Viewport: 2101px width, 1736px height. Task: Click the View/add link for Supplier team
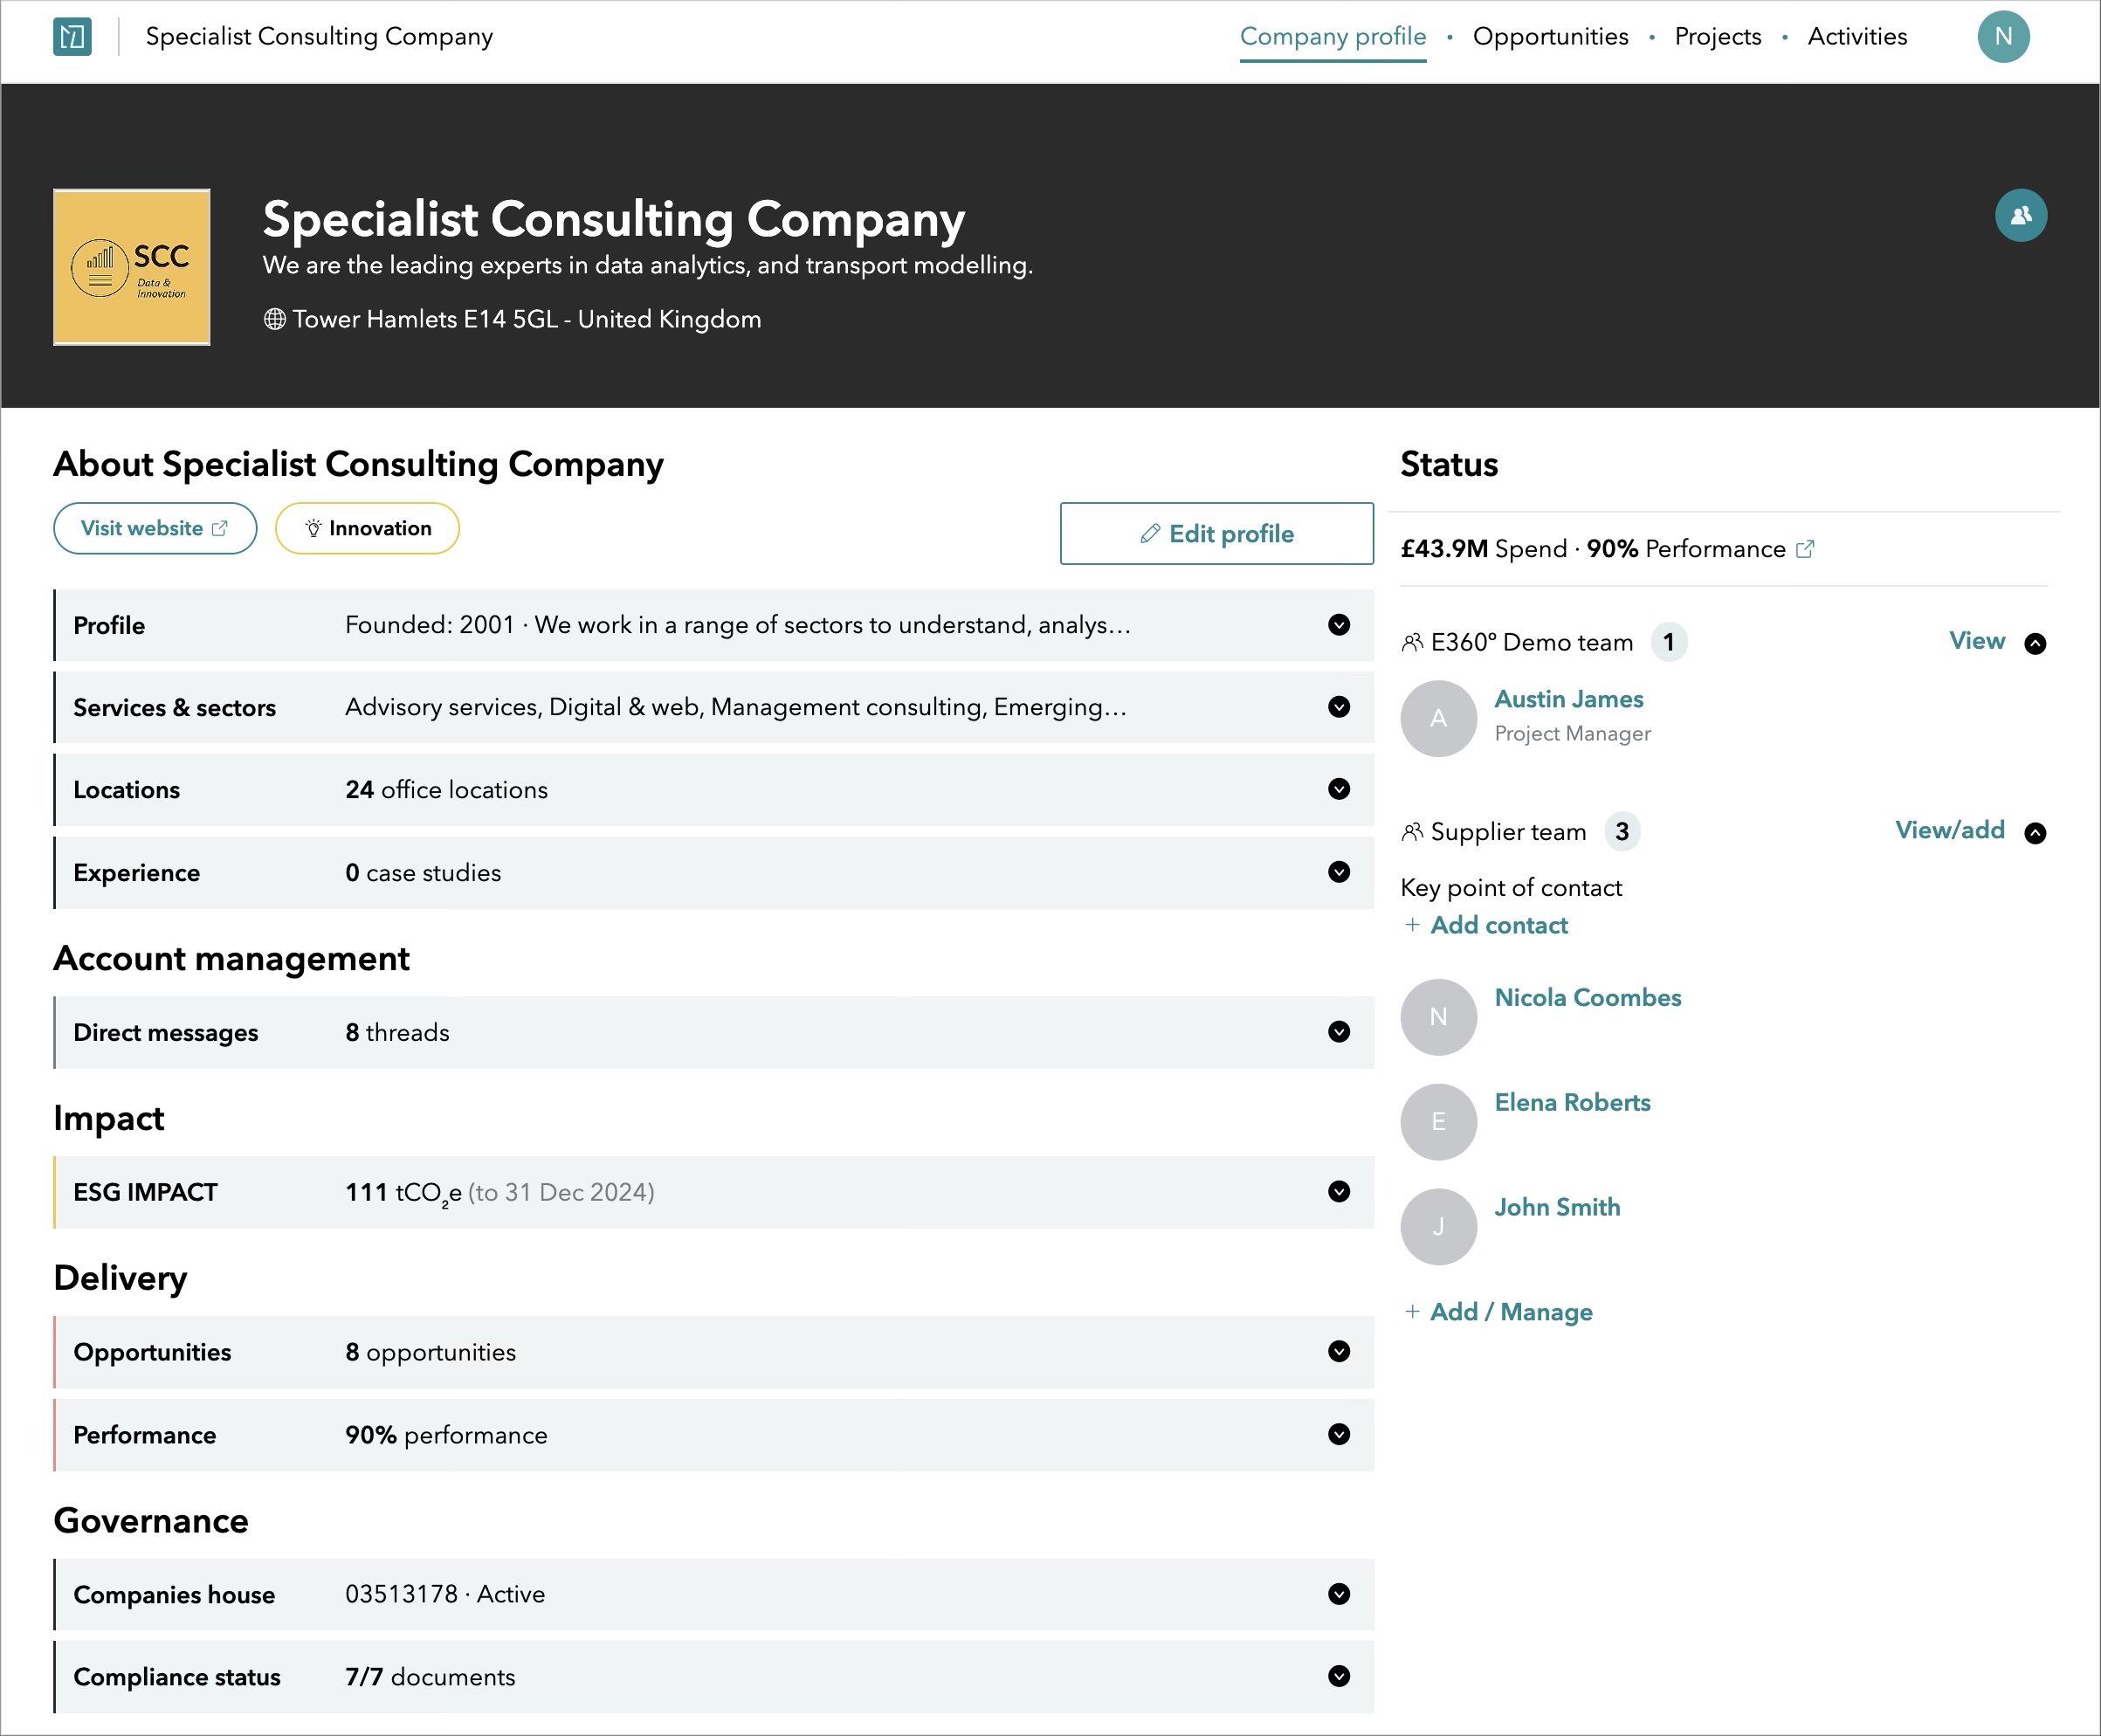[1950, 830]
